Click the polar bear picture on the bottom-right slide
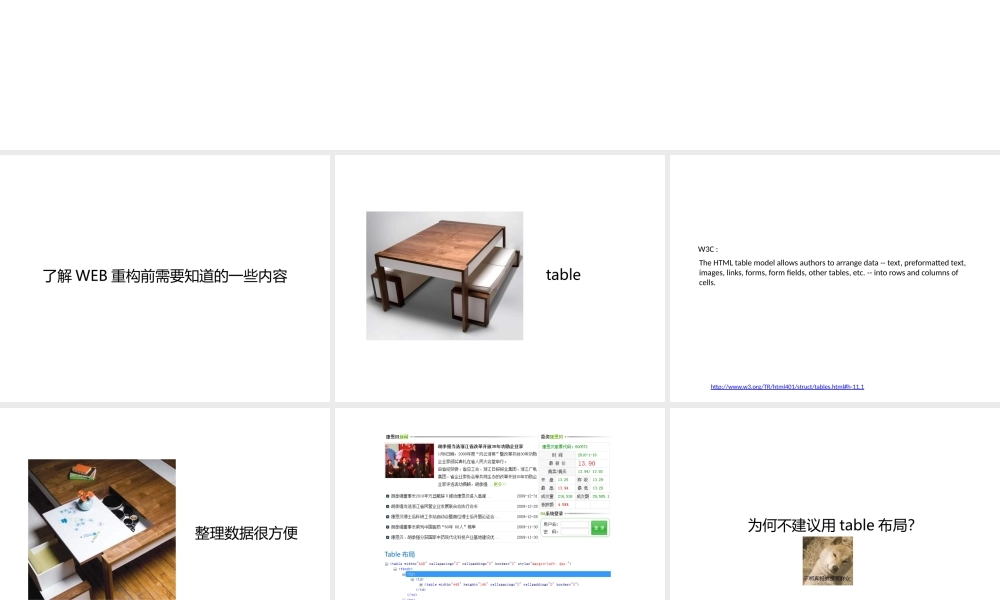This screenshot has height=600, width=1000. coord(826,561)
